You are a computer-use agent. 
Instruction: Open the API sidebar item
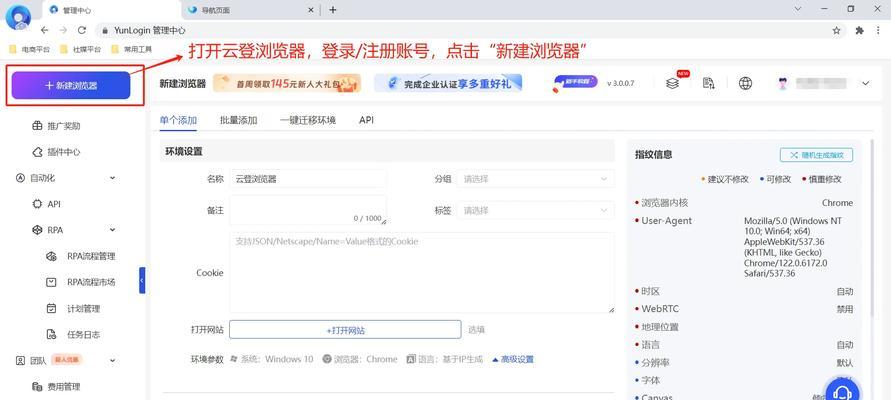point(54,204)
